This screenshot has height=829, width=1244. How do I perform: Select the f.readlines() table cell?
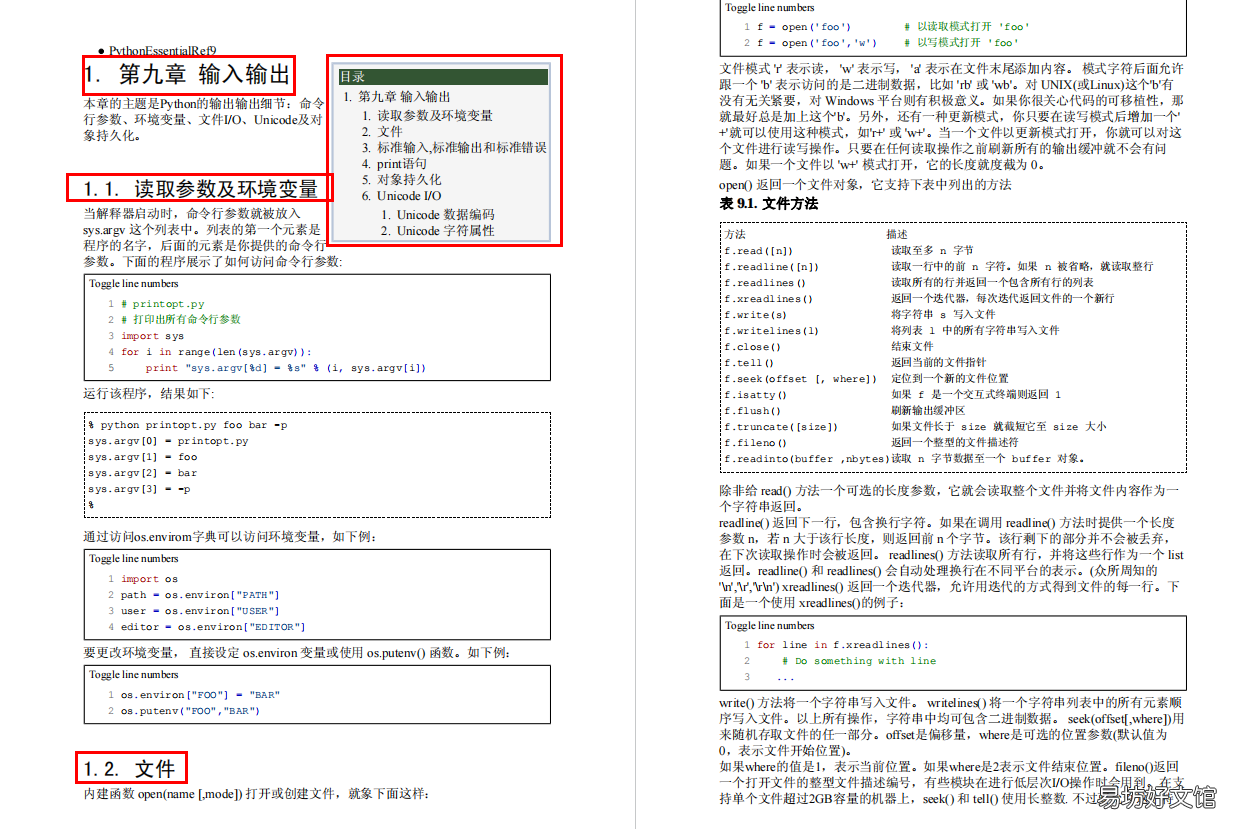764,283
